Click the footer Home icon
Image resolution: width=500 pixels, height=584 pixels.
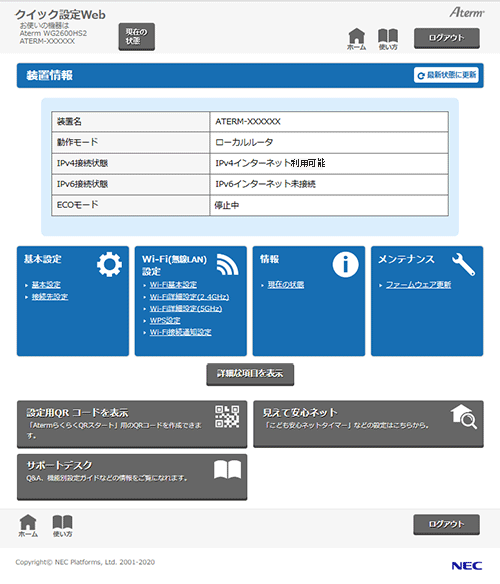point(28,526)
